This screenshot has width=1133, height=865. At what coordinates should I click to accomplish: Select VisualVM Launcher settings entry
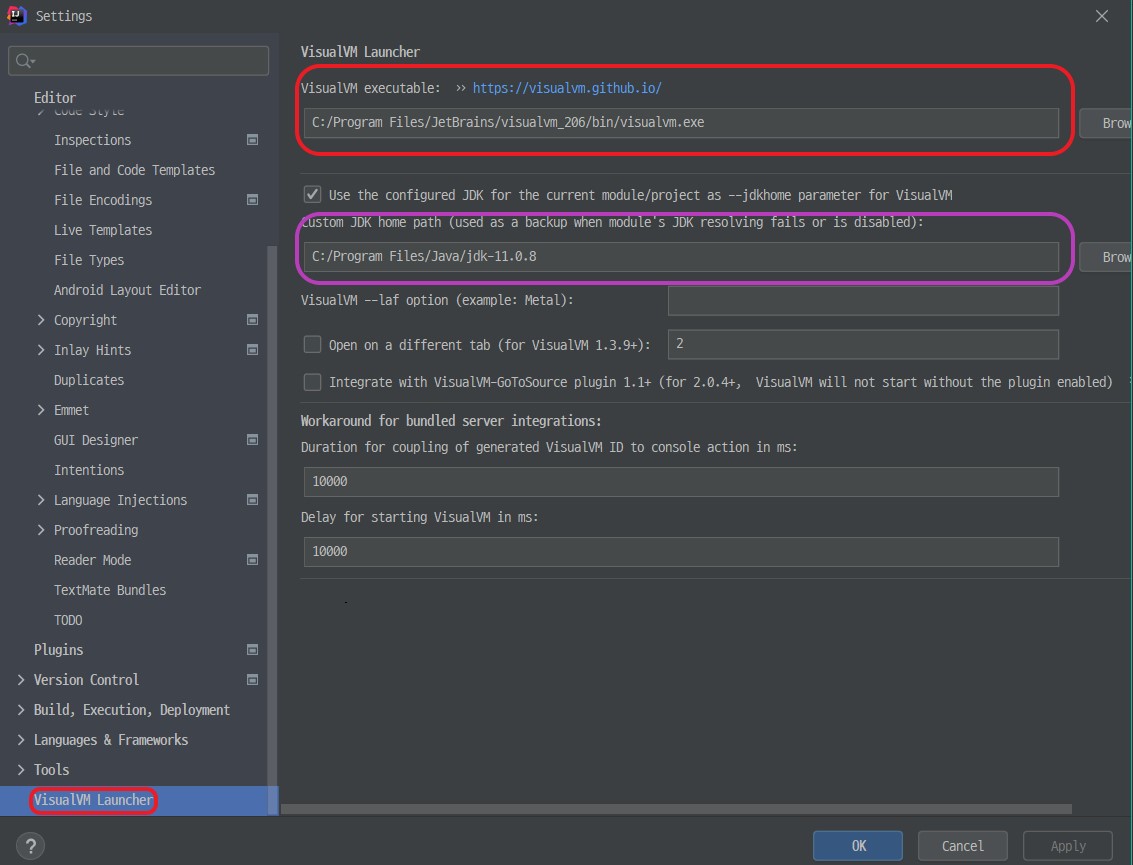point(93,800)
